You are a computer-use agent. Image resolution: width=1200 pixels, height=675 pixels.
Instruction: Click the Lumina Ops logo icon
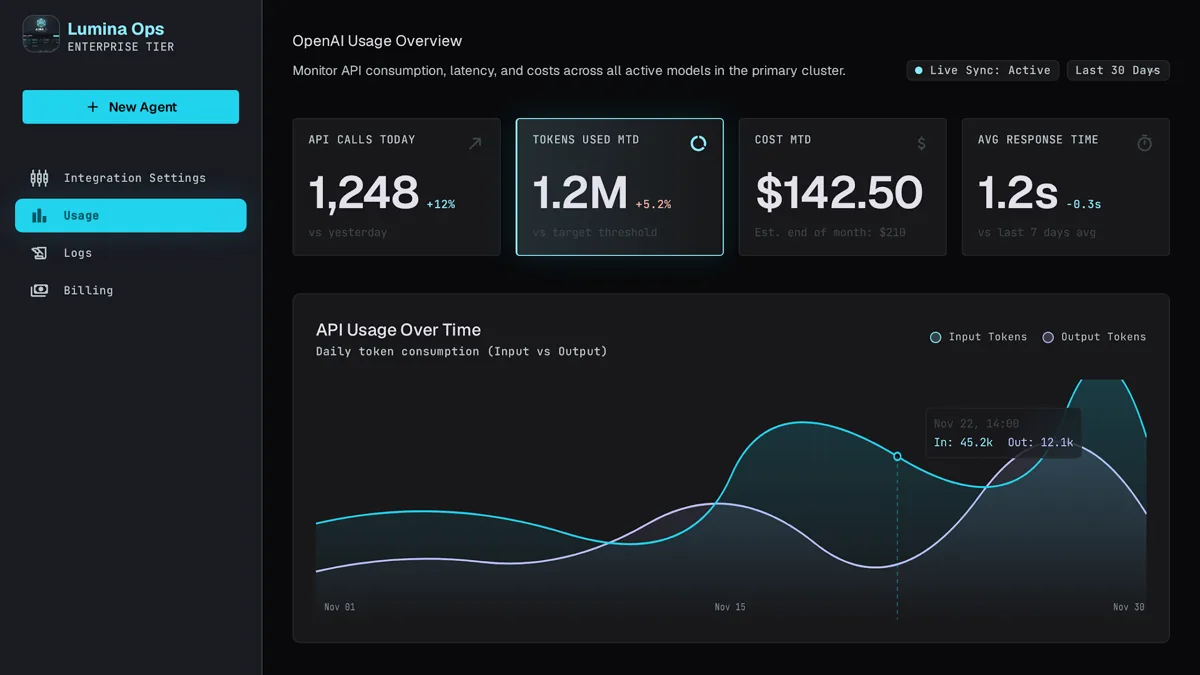point(41,34)
